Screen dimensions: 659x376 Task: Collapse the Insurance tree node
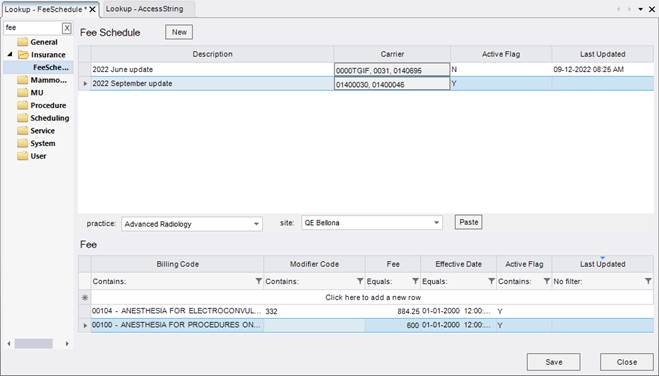click(x=10, y=54)
